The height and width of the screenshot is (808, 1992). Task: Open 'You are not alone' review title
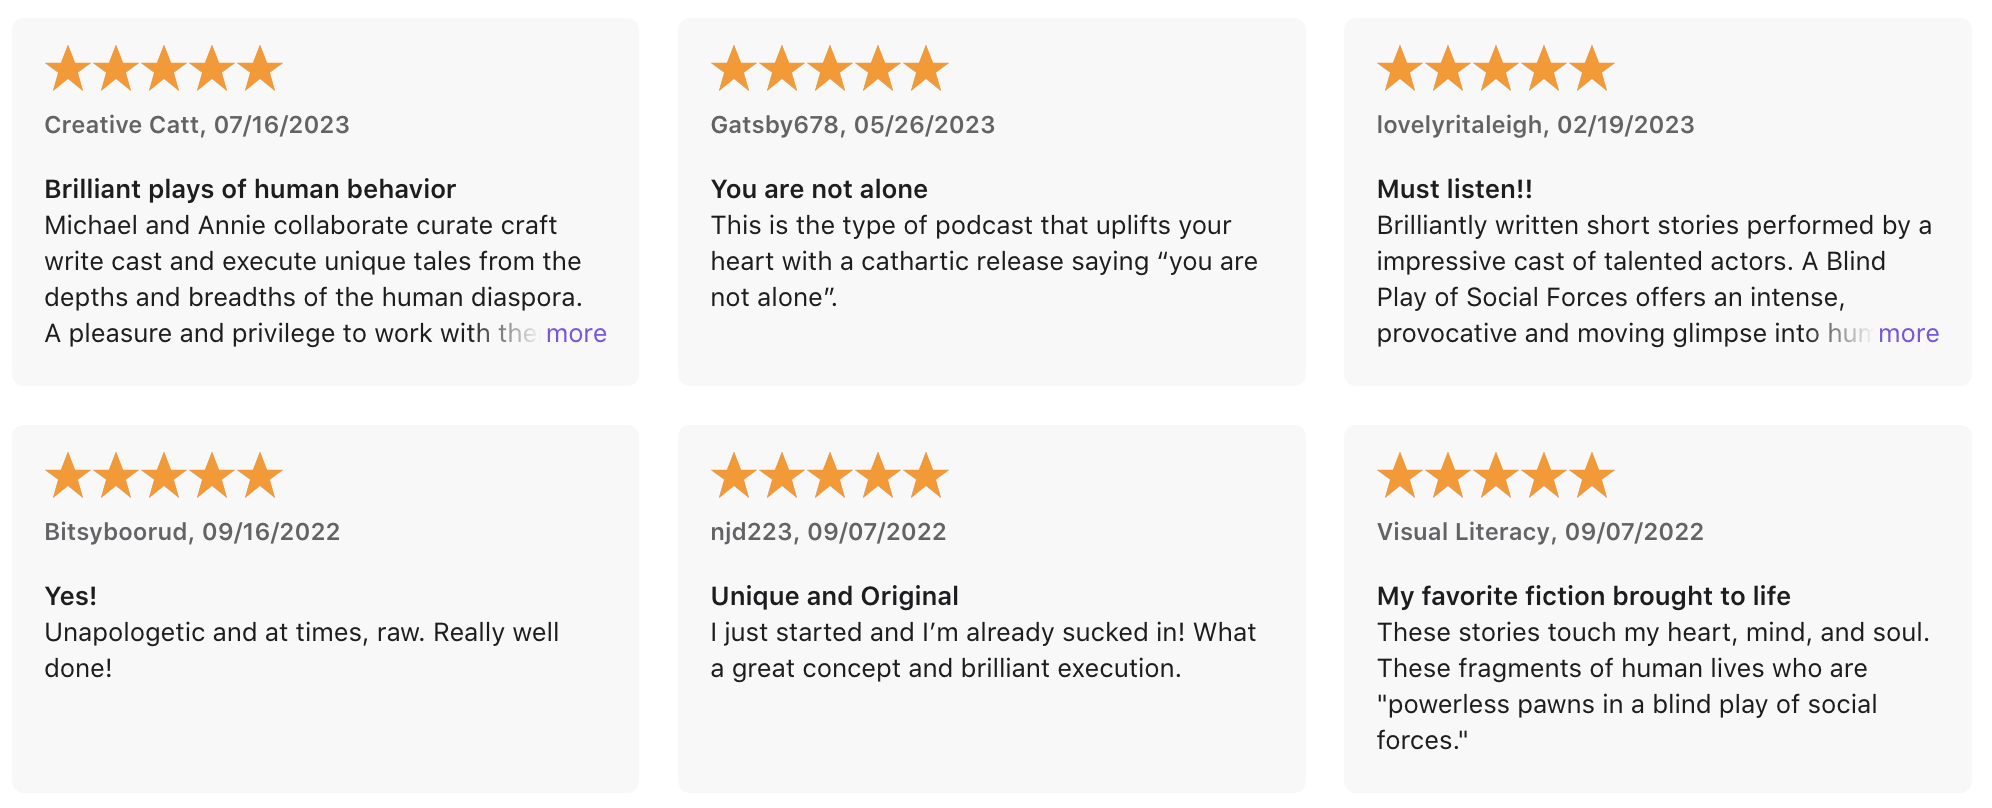point(819,189)
